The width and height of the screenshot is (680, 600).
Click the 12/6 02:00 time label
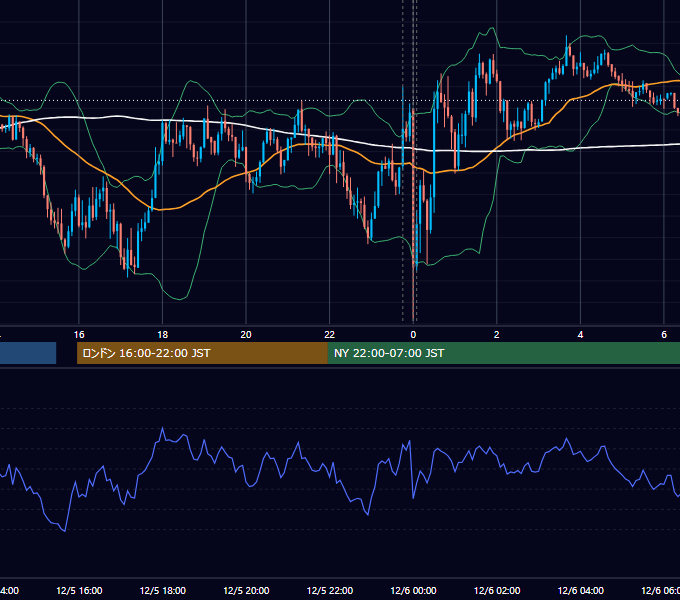pos(497,590)
